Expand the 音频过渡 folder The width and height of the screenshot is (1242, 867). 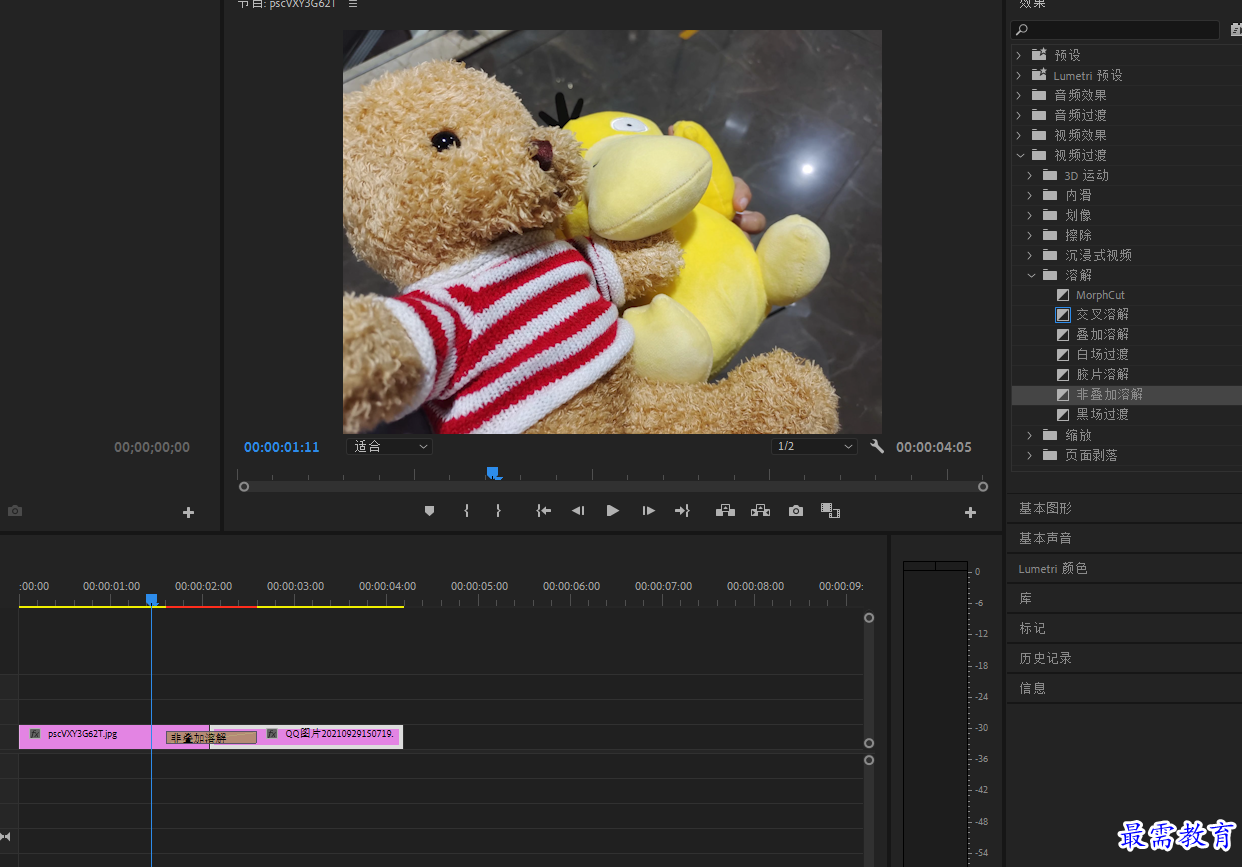(x=1019, y=115)
